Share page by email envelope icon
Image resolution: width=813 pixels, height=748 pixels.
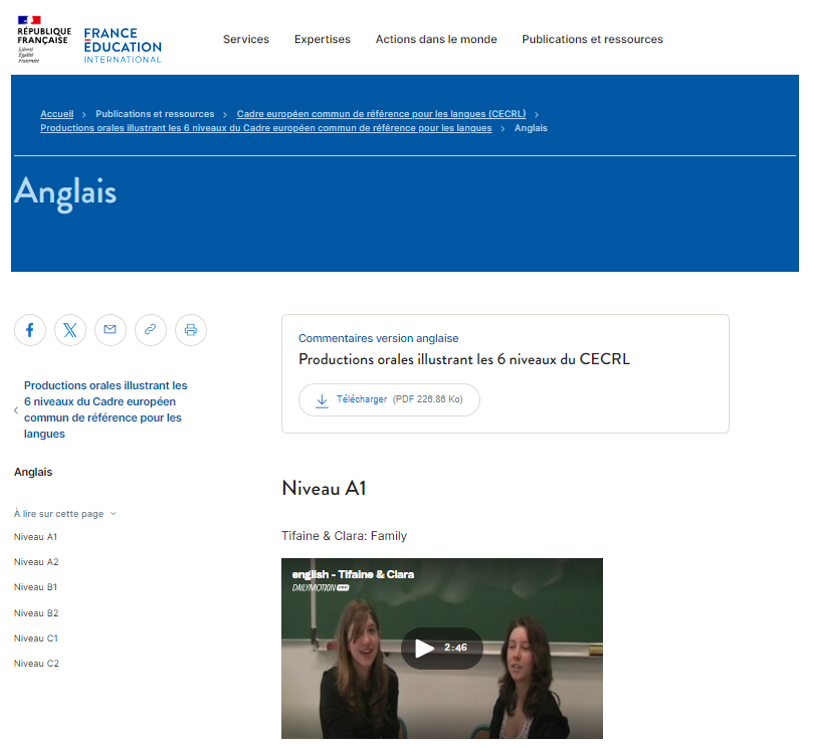110,330
